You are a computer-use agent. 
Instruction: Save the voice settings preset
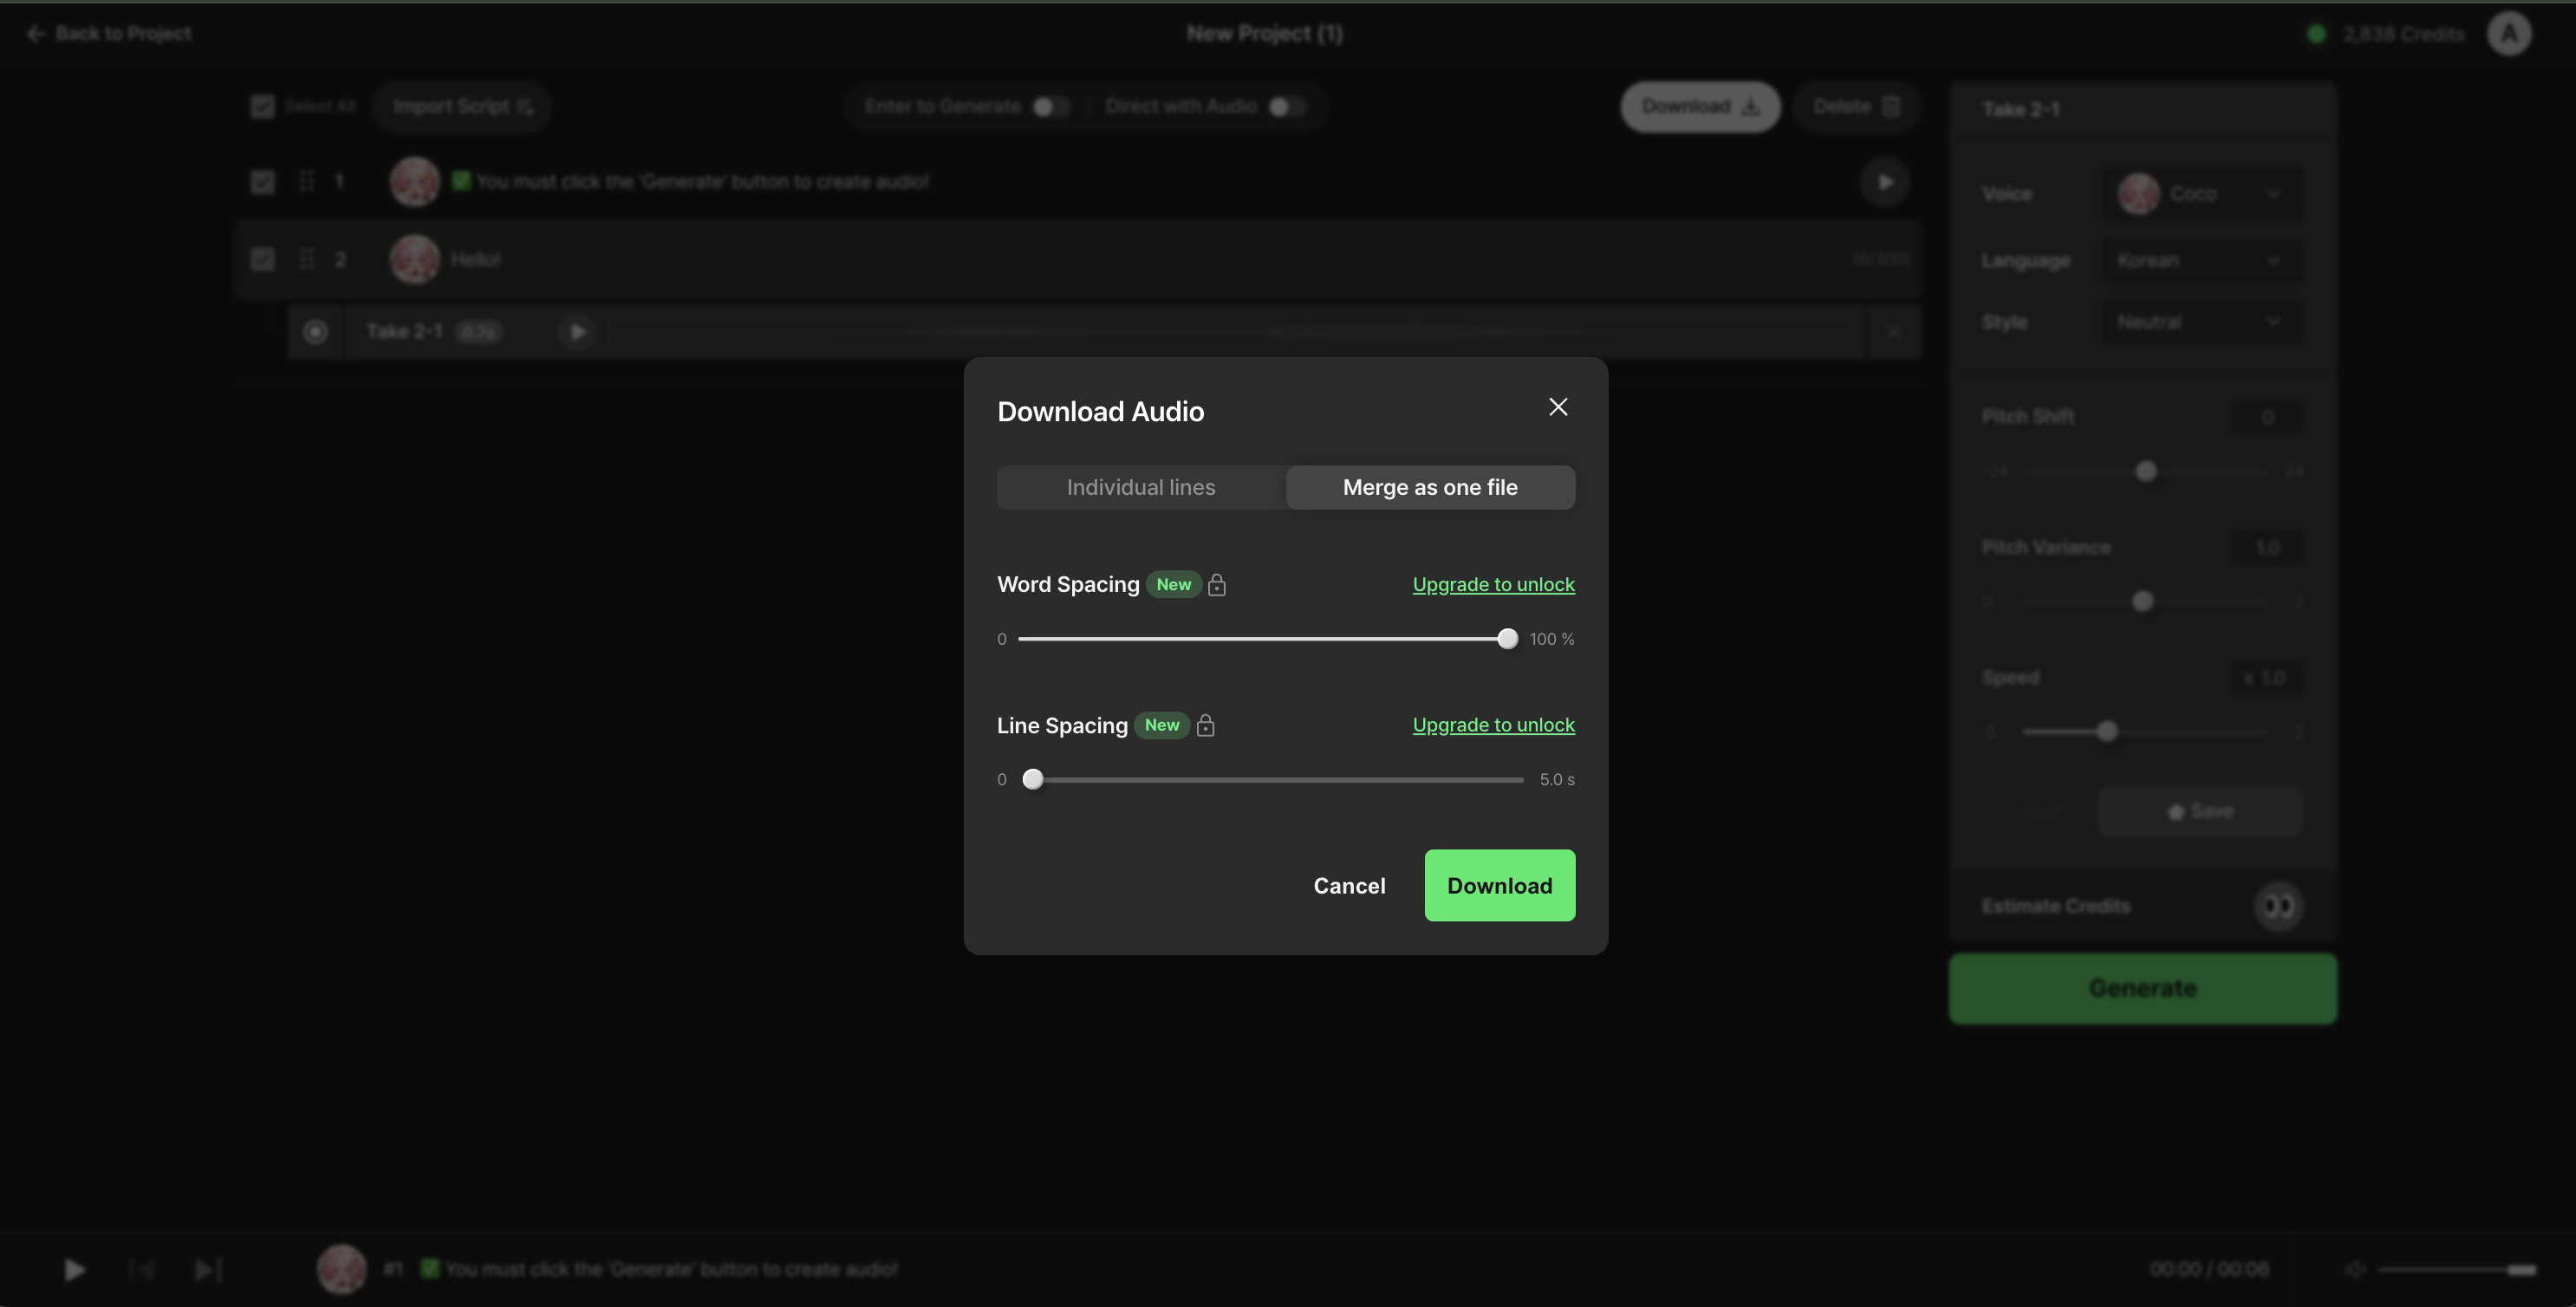(x=2200, y=811)
